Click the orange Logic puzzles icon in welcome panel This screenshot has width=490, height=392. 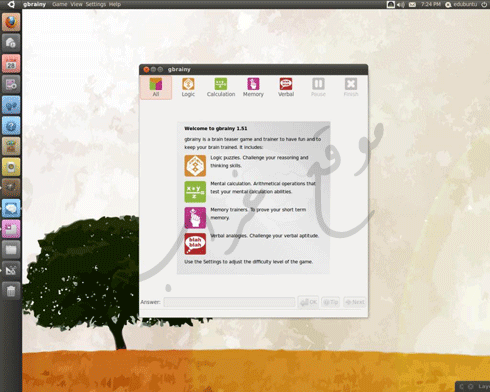[195, 166]
